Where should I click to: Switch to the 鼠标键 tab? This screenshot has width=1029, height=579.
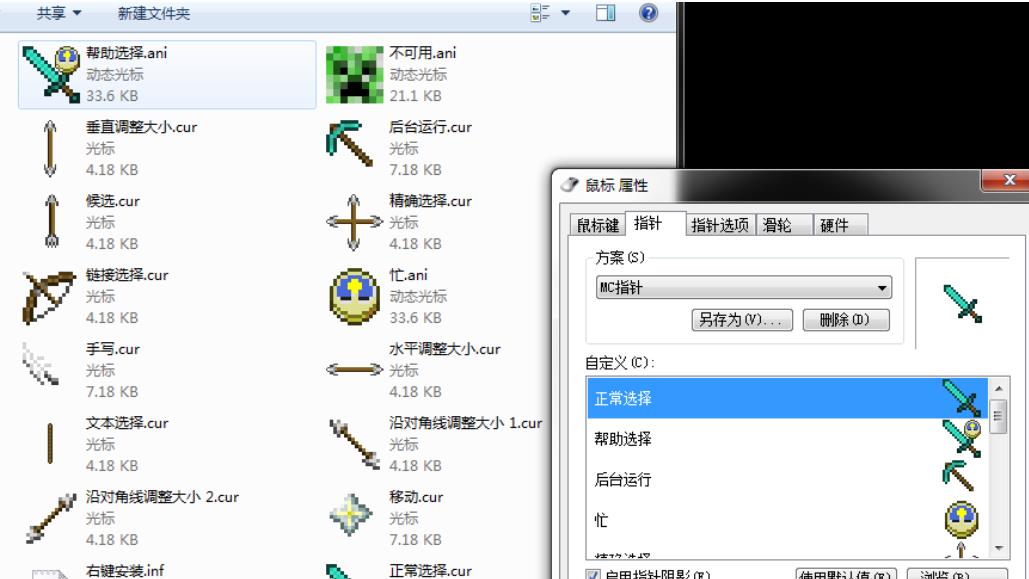[597, 225]
